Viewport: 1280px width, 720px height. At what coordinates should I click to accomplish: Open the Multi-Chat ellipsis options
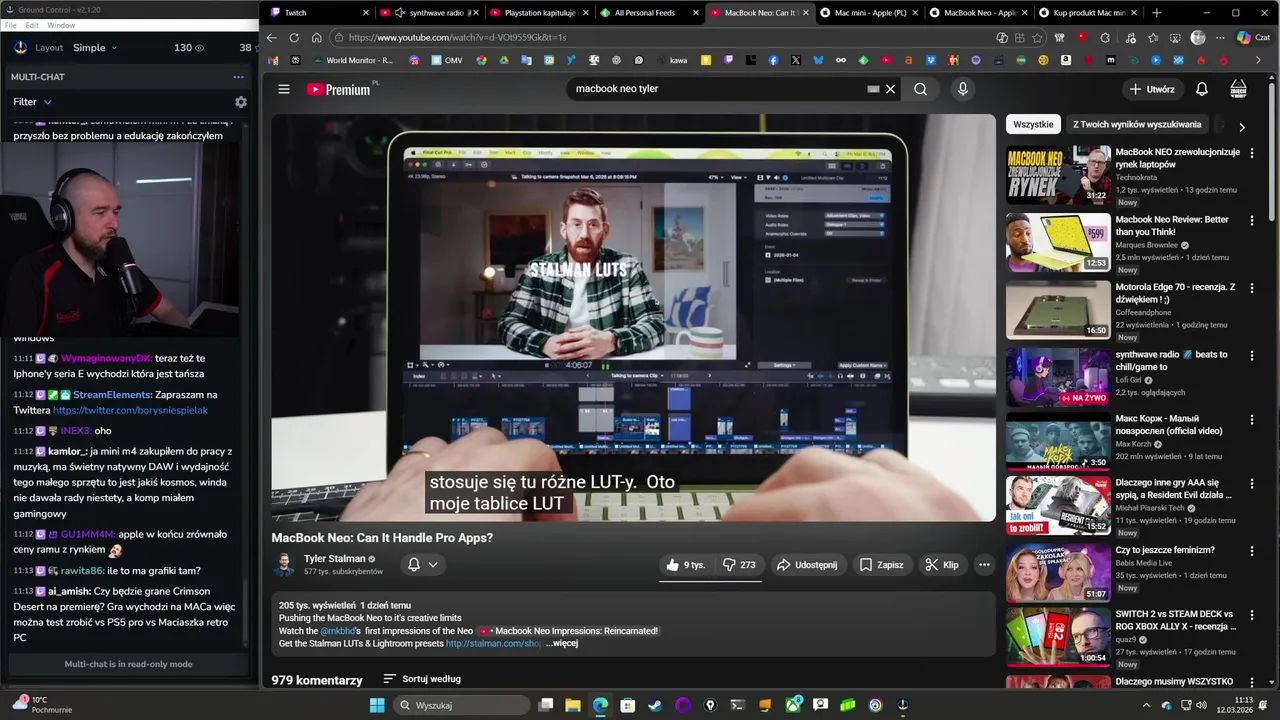[238, 77]
